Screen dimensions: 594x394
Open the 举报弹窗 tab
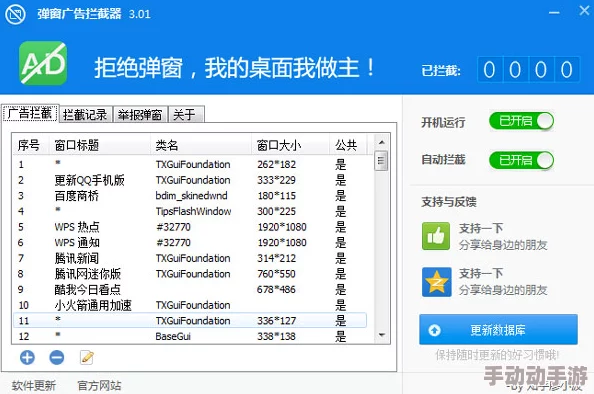[140, 114]
